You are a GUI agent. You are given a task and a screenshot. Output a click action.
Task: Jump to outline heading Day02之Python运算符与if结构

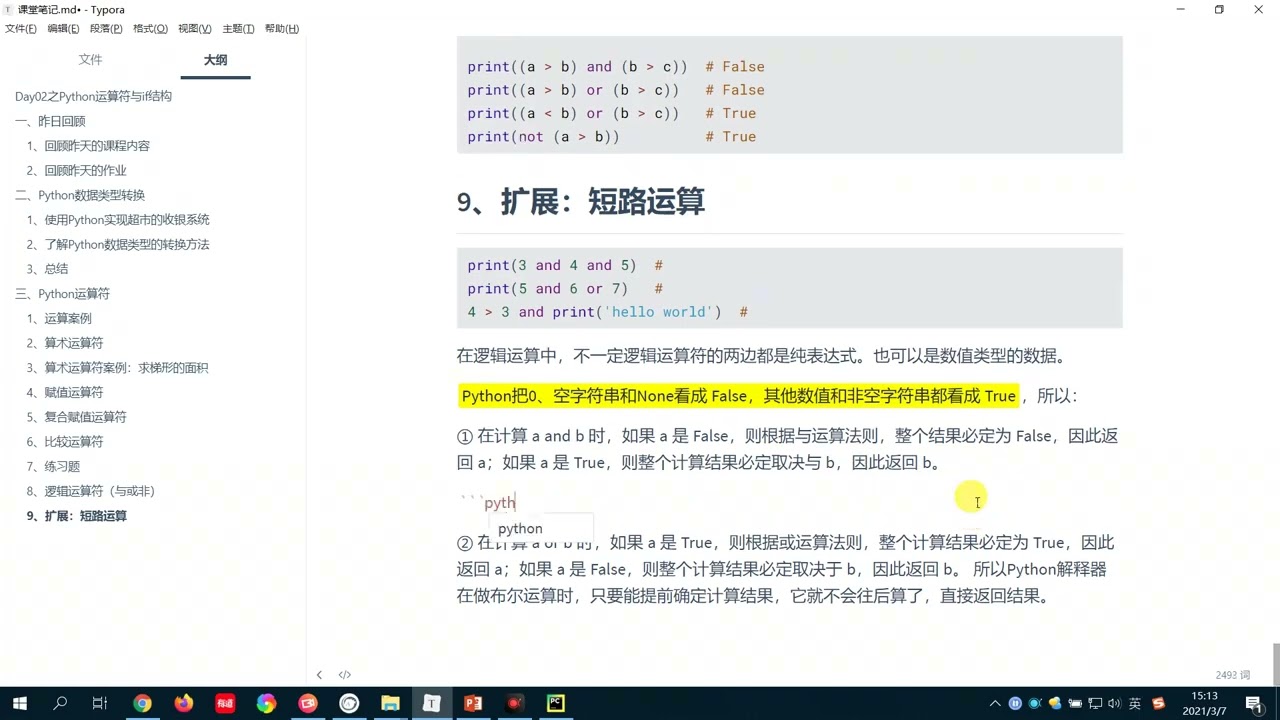point(93,97)
